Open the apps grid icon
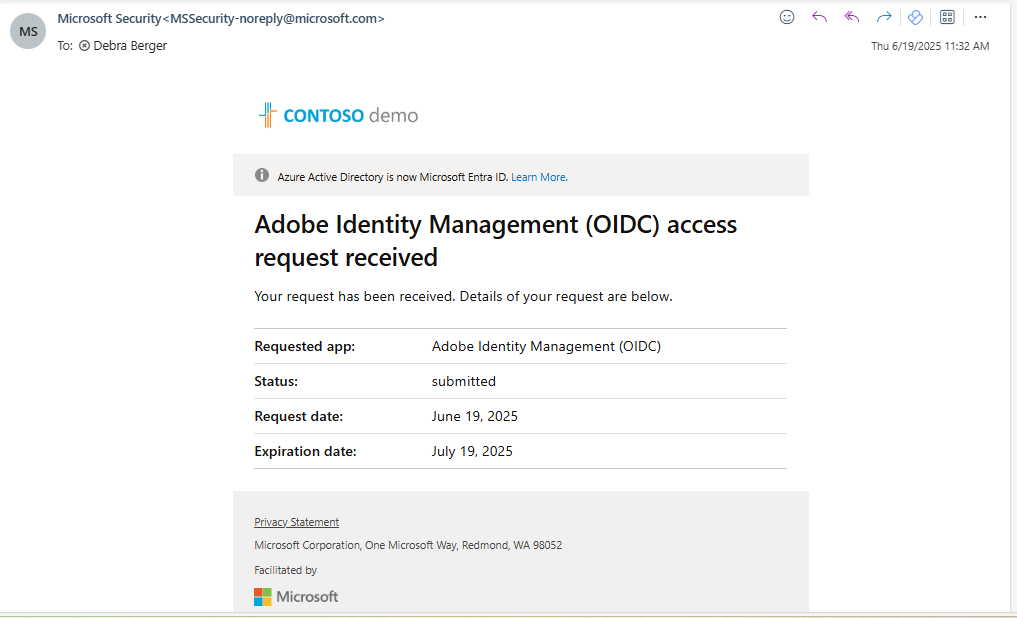The height and width of the screenshot is (618, 1017). point(947,18)
